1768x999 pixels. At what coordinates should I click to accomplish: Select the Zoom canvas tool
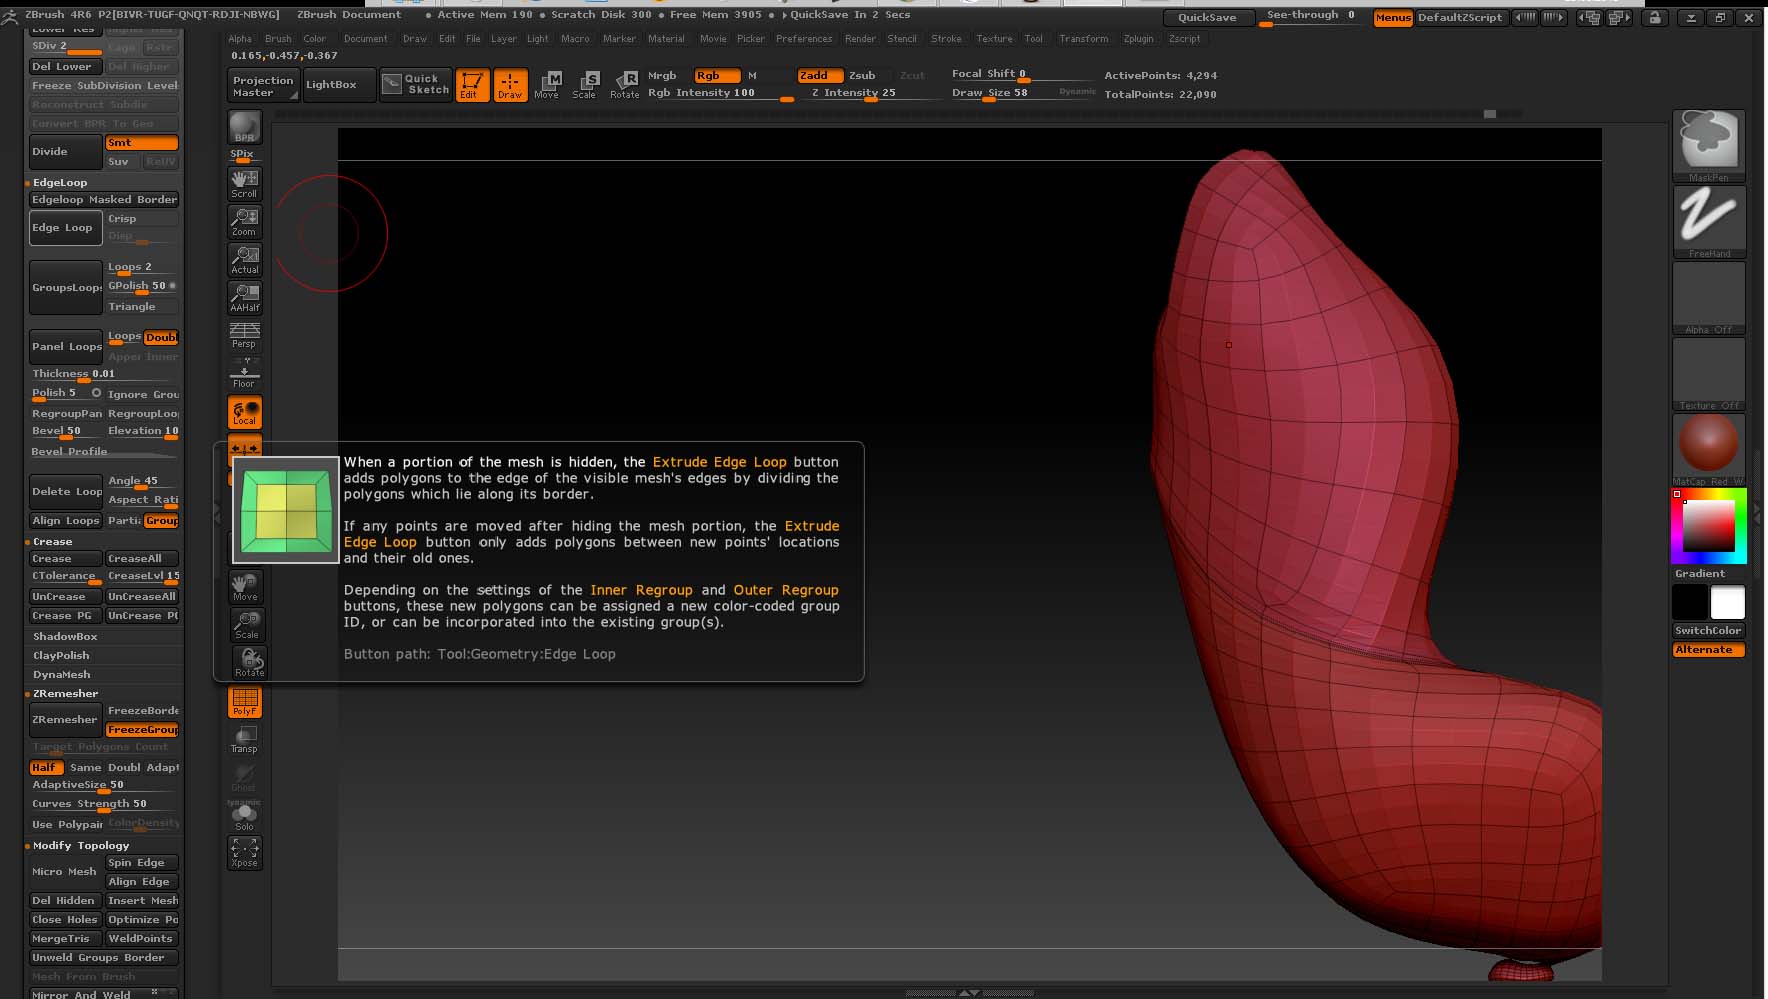[x=244, y=220]
